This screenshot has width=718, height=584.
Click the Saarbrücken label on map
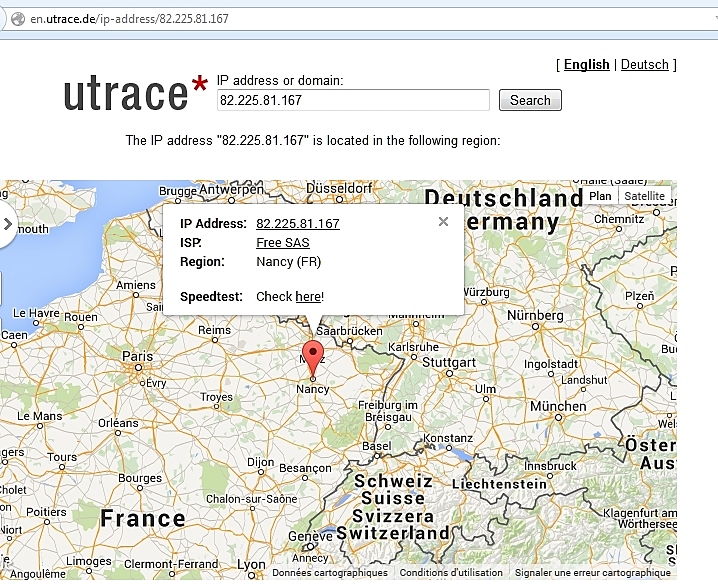[x=349, y=331]
